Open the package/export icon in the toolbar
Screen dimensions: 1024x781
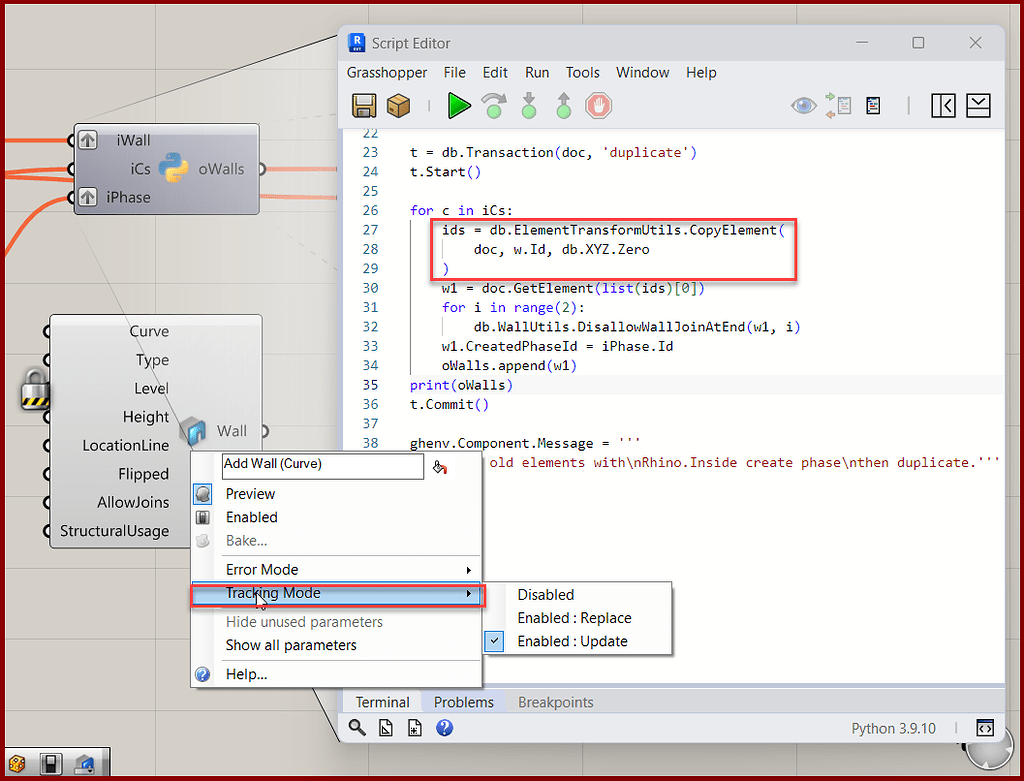pyautogui.click(x=396, y=105)
